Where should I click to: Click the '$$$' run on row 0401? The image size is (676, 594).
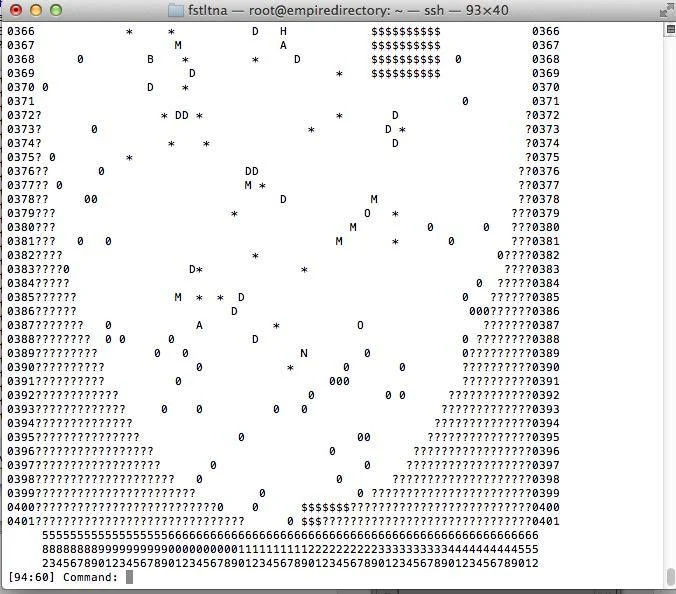[311, 521]
